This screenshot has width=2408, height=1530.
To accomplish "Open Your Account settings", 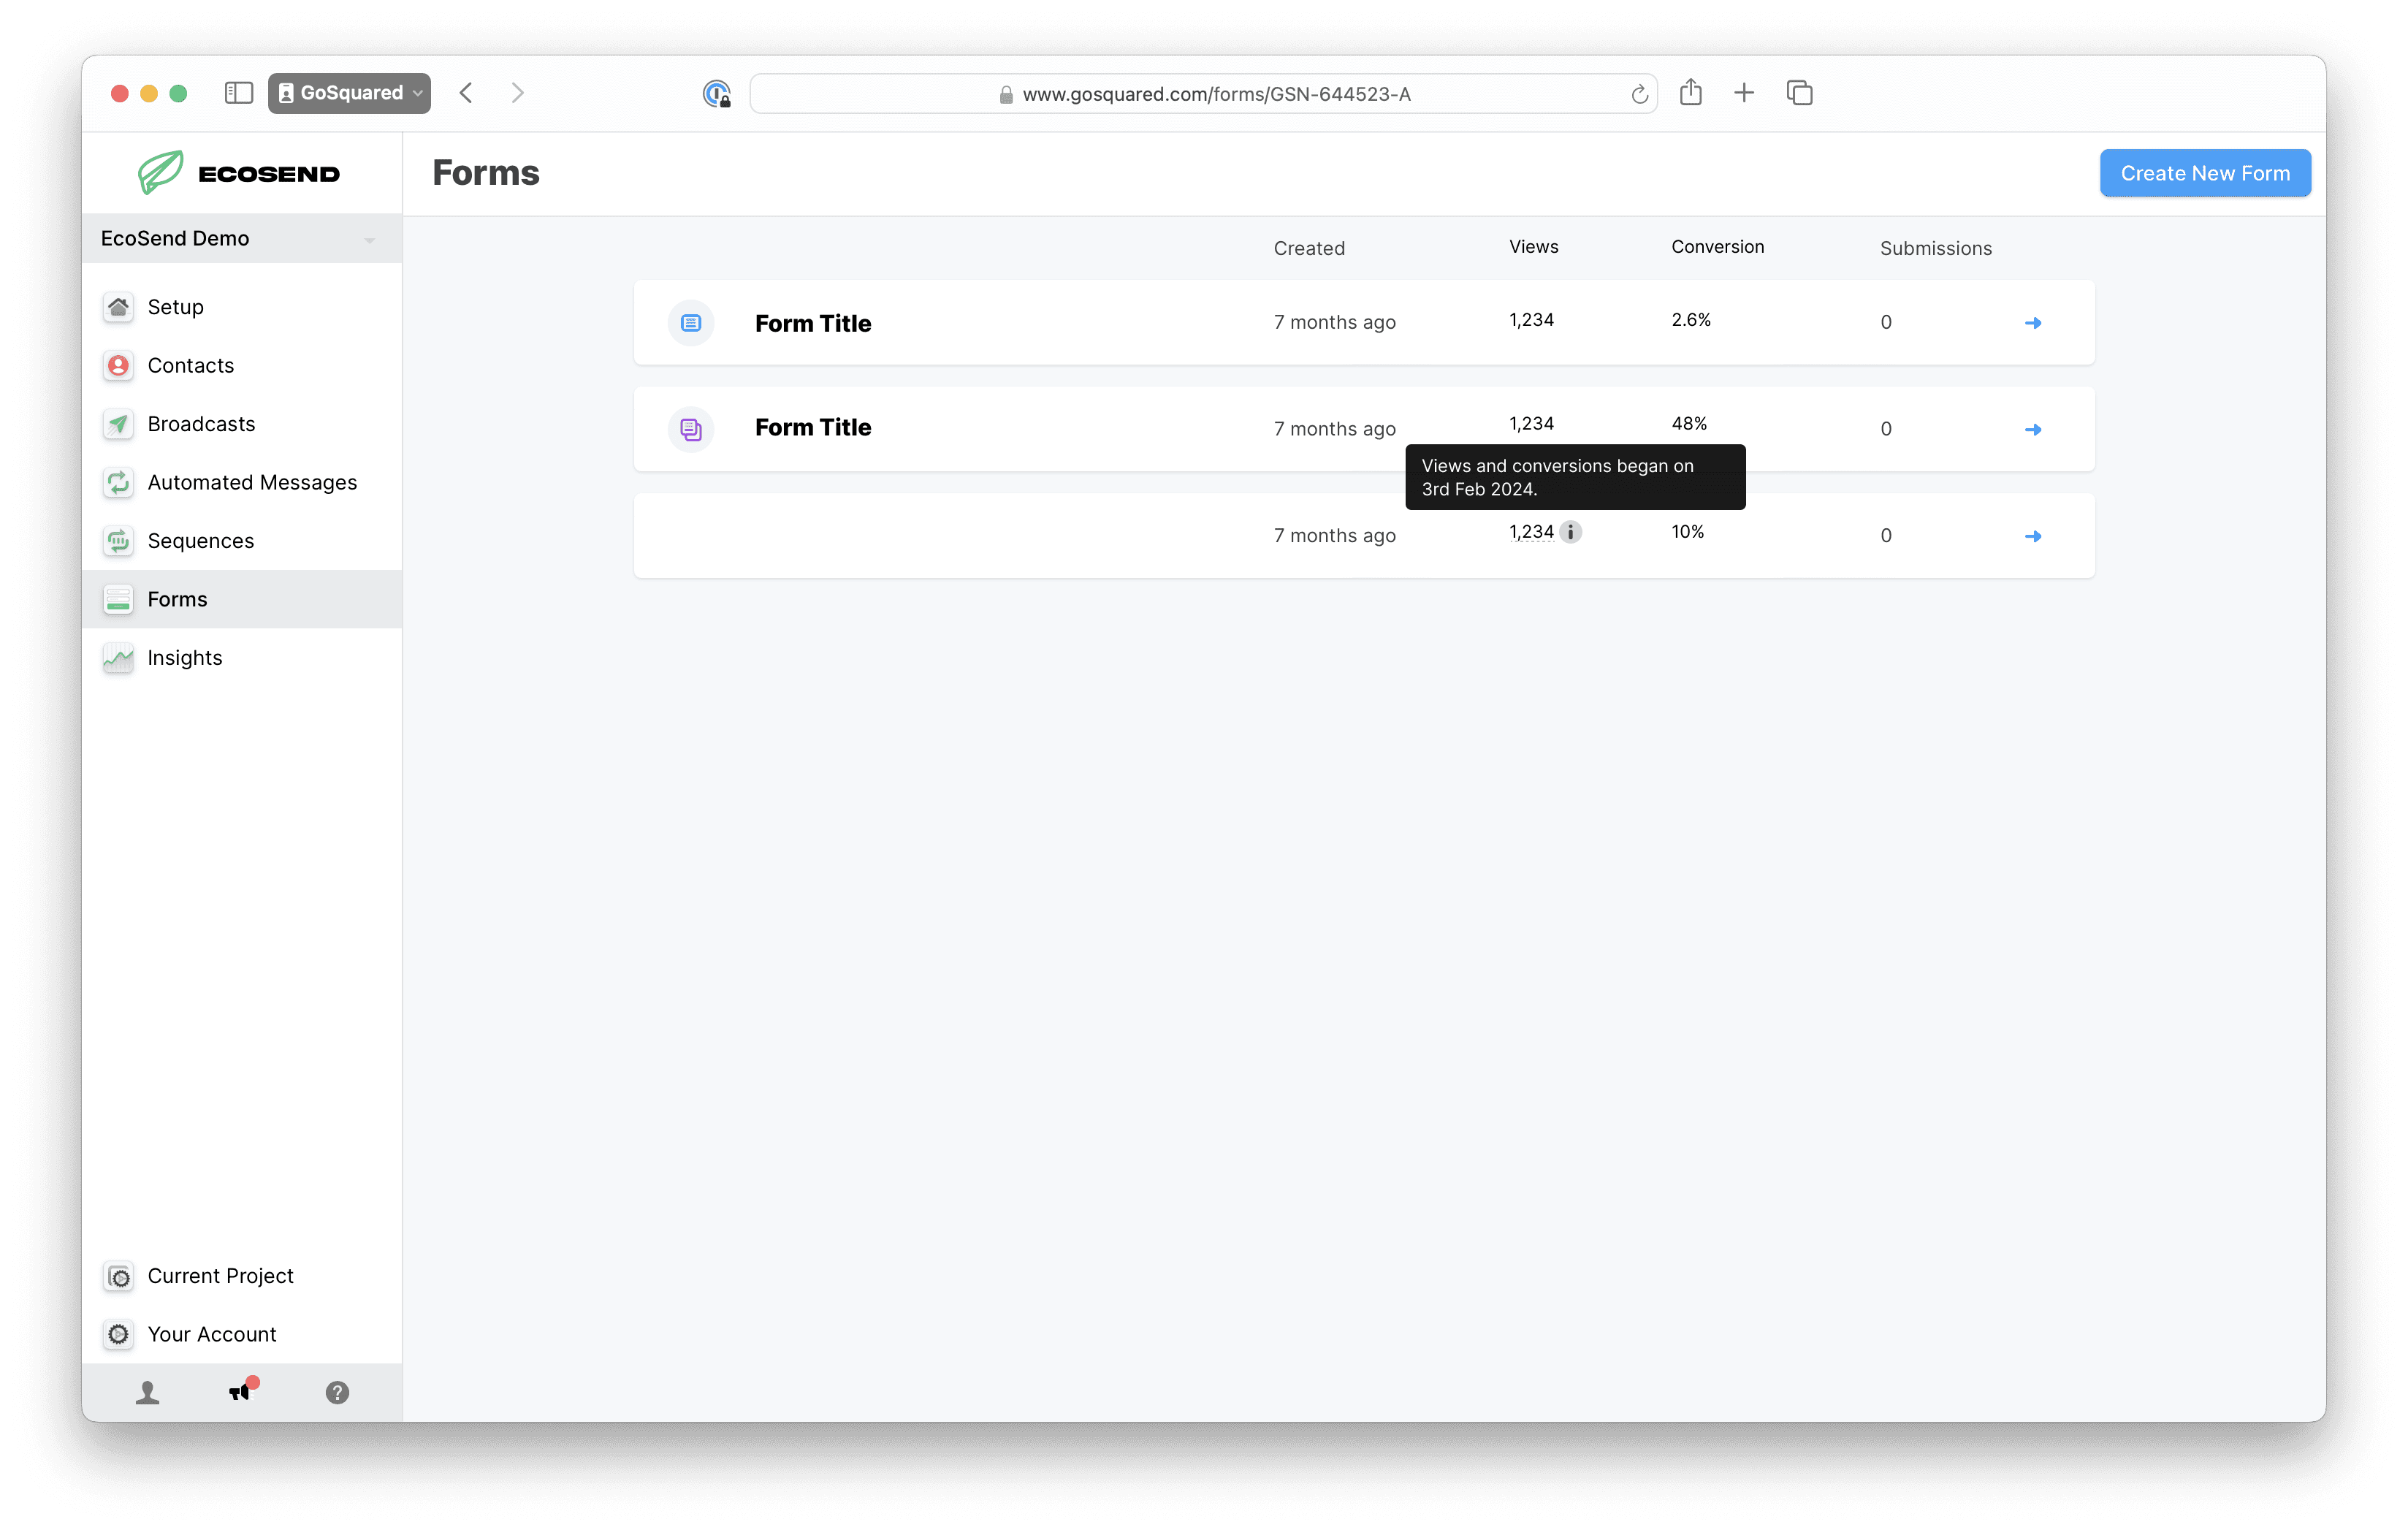I will [210, 1333].
